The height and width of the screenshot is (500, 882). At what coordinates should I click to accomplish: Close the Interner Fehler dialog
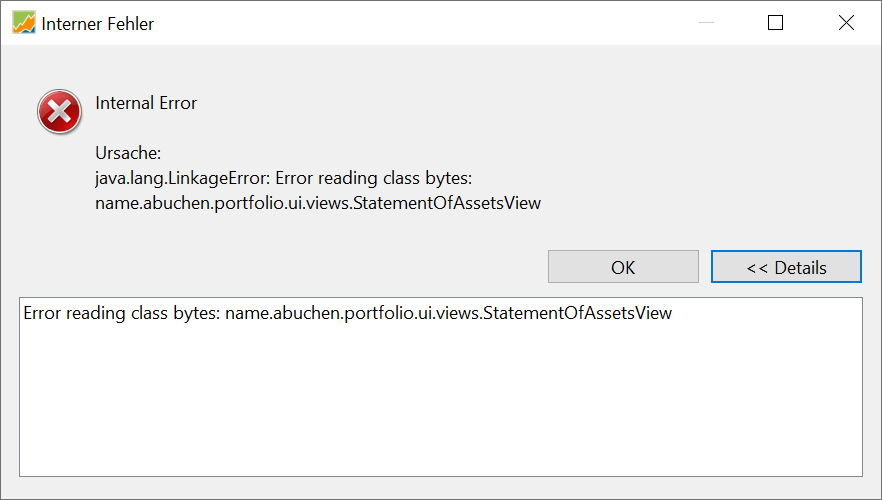(x=846, y=23)
